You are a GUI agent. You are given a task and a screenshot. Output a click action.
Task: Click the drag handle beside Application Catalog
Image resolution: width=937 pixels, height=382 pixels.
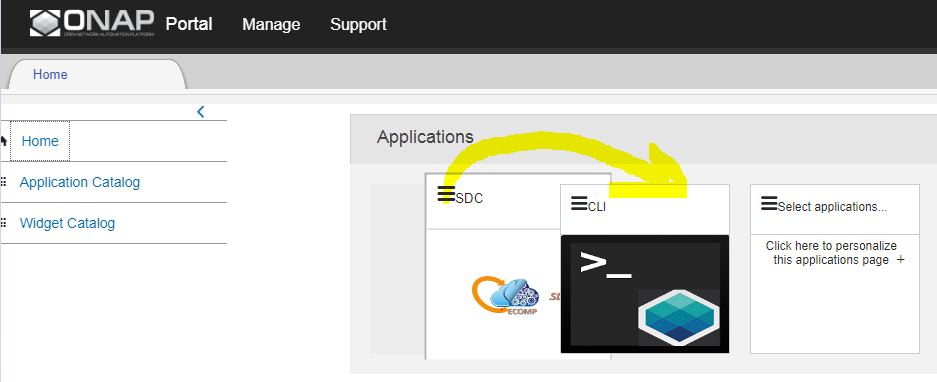[x=4, y=182]
